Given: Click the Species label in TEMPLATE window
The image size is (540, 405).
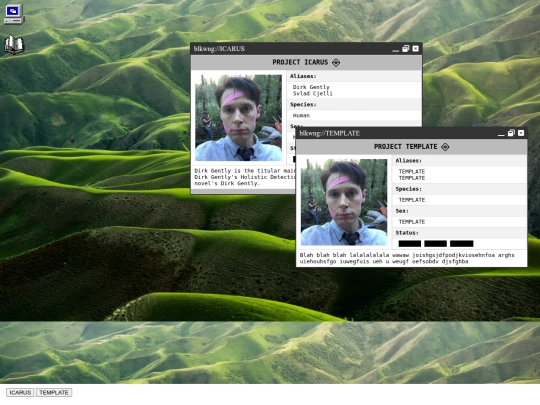Looking at the screenshot, I should click(x=409, y=189).
